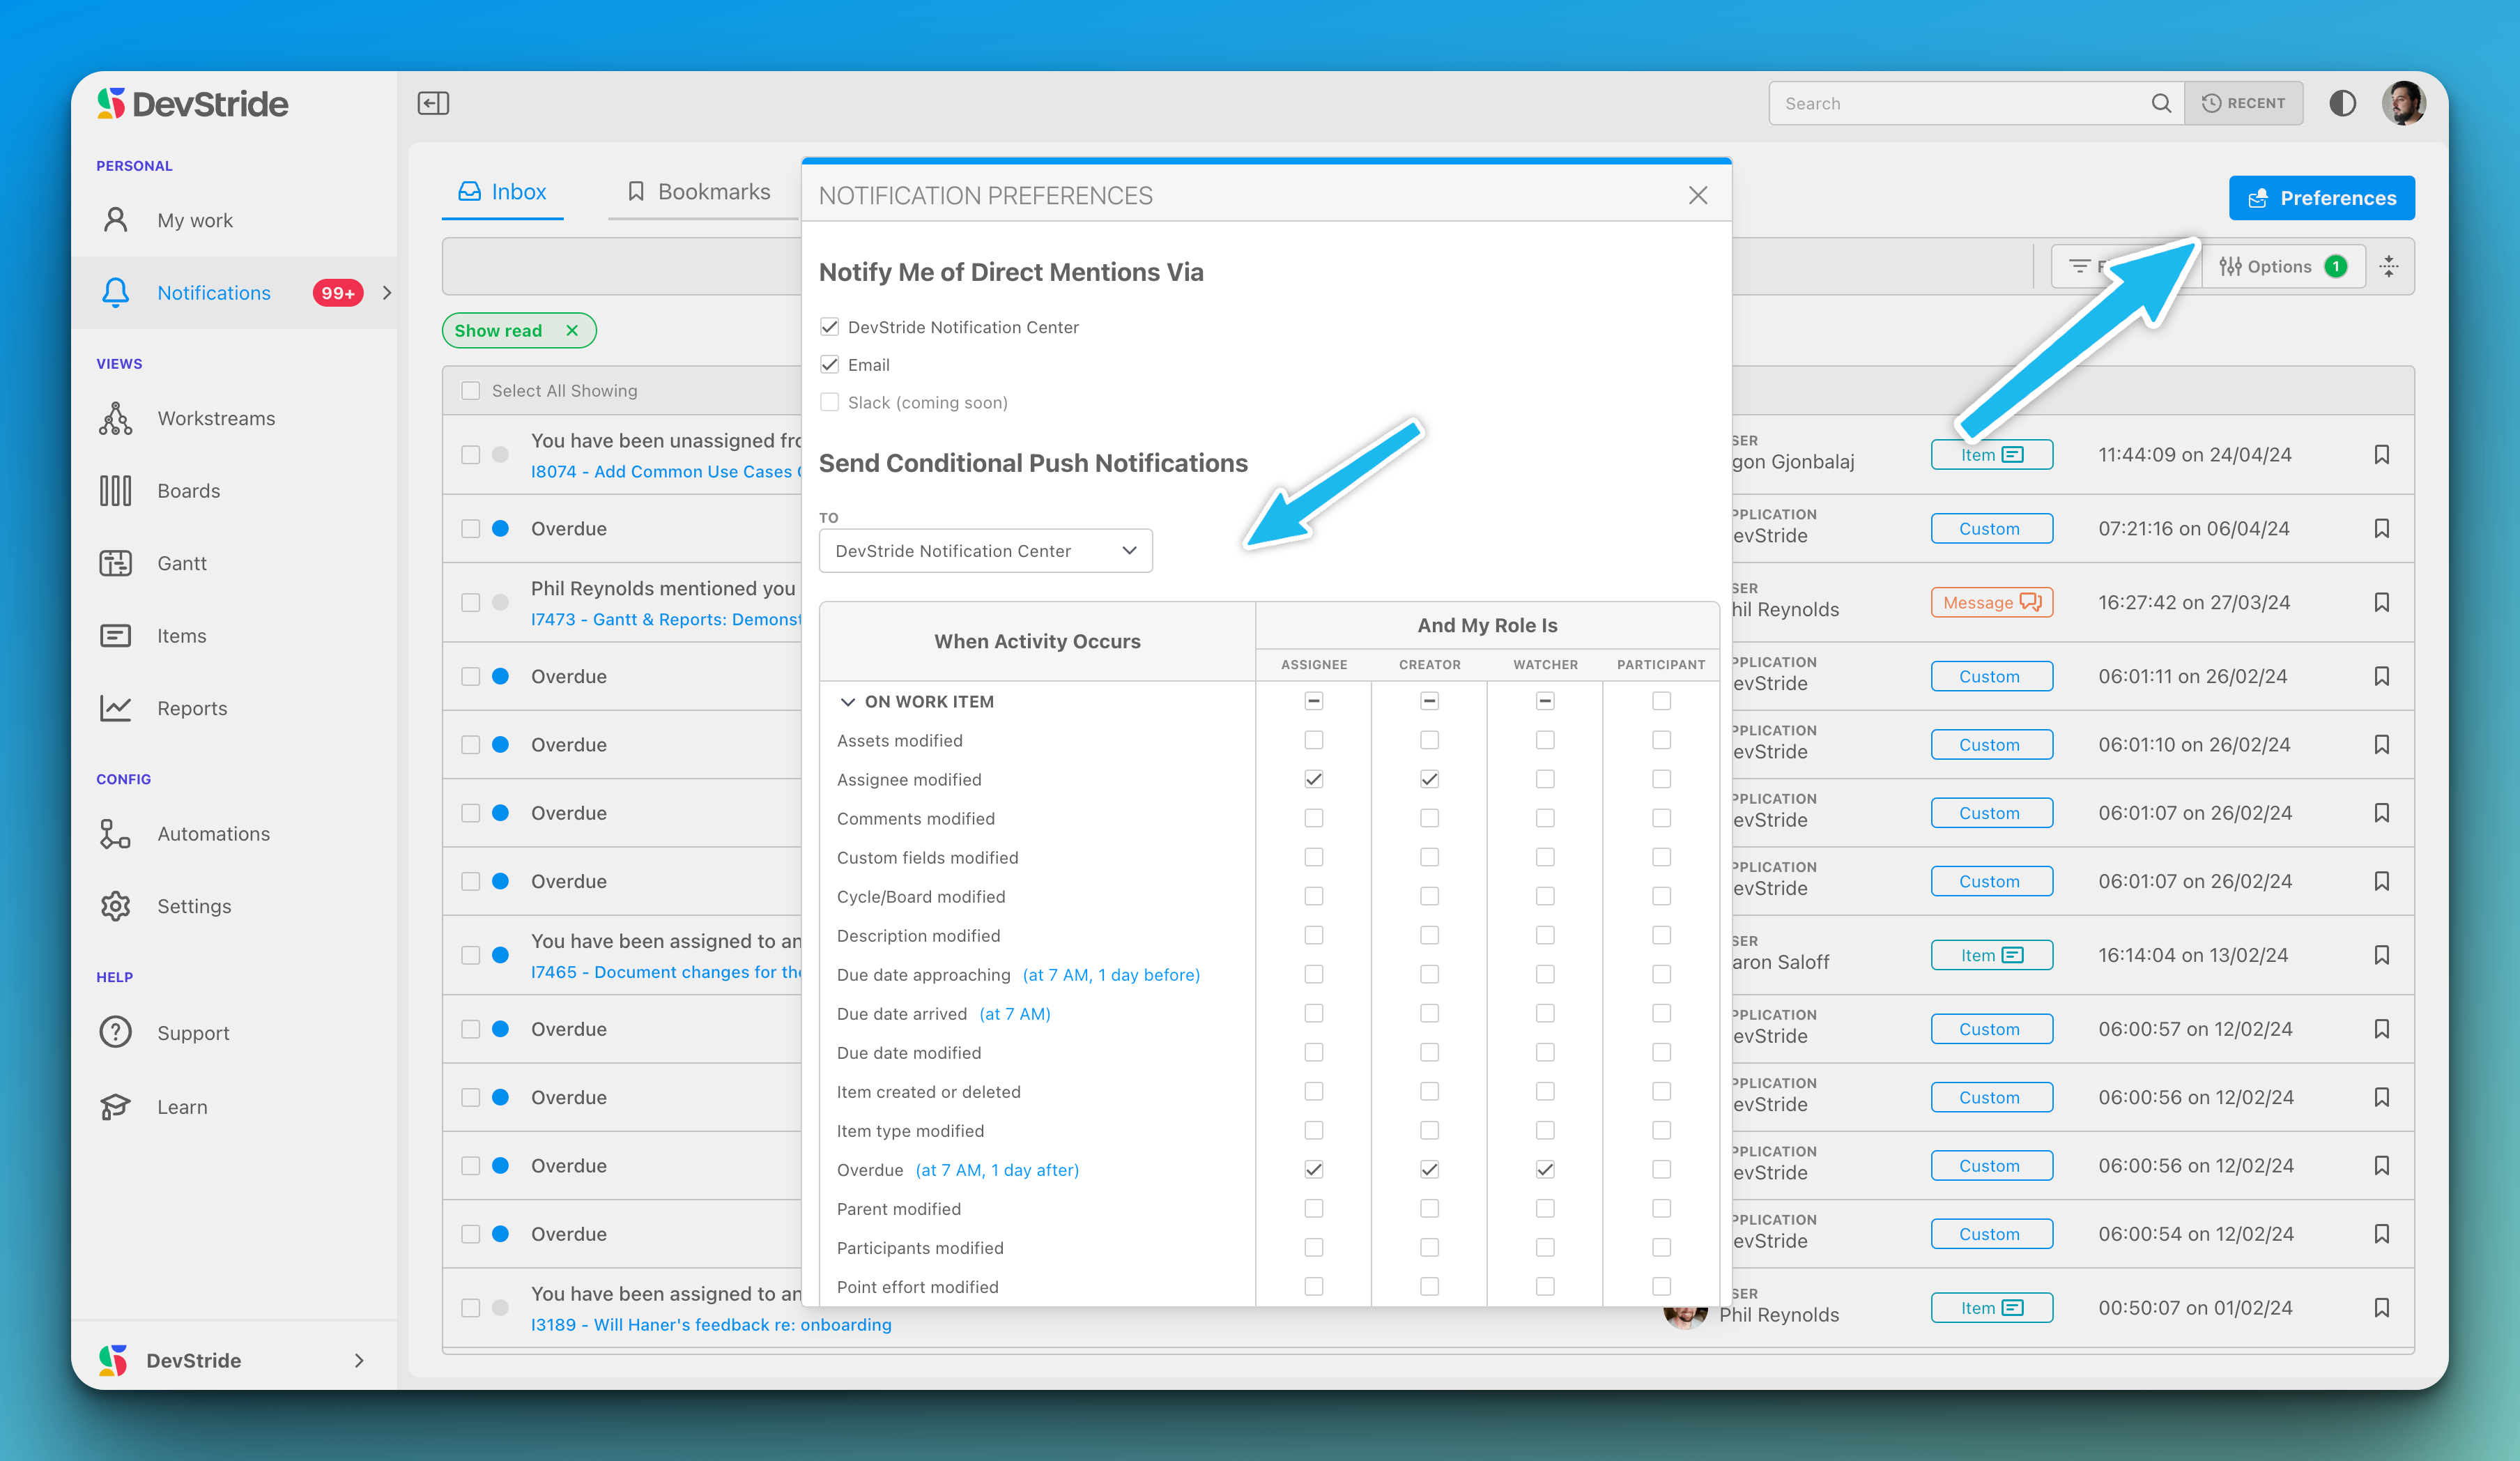This screenshot has height=1461, width=2520.
Task: Click the collapse rows icon beside Options
Action: coord(2390,266)
